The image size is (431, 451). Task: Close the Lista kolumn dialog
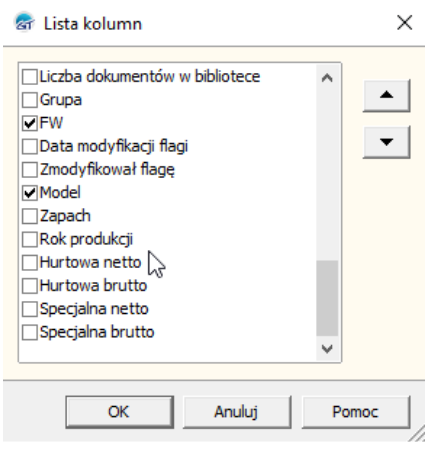click(x=404, y=23)
